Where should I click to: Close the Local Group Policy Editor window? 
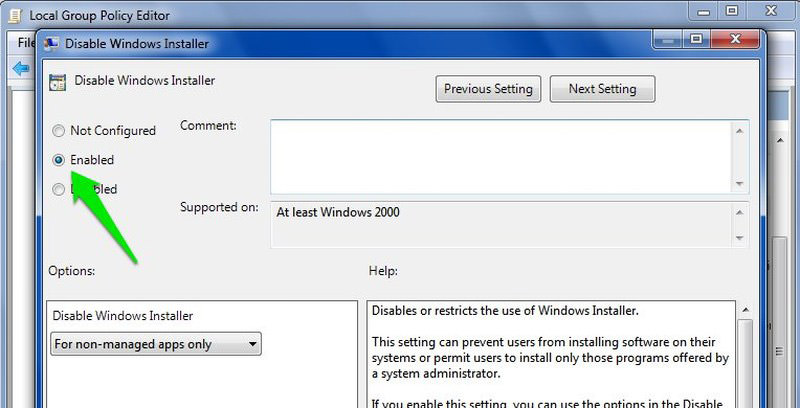coord(771,11)
